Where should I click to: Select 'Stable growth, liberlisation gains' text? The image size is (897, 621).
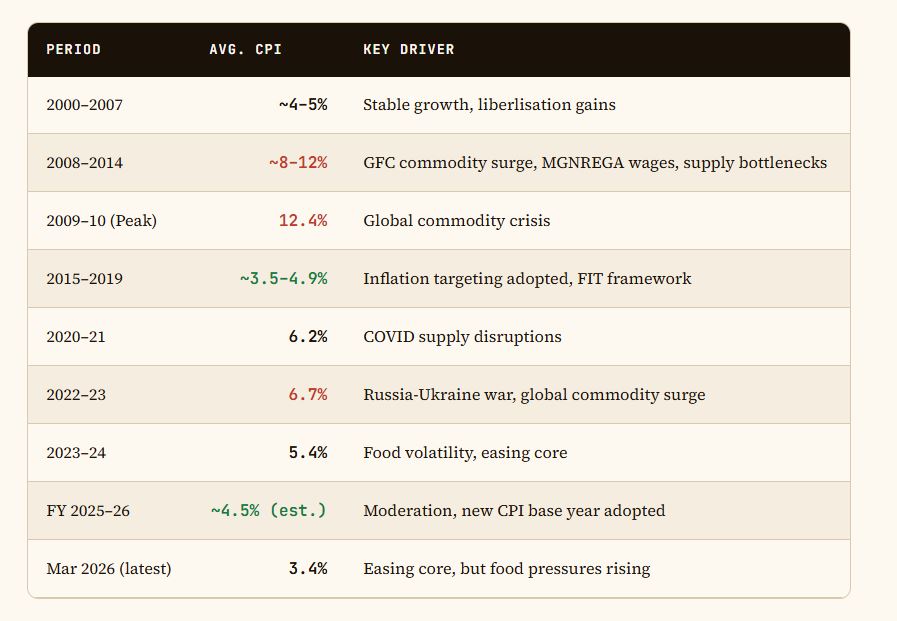click(489, 105)
